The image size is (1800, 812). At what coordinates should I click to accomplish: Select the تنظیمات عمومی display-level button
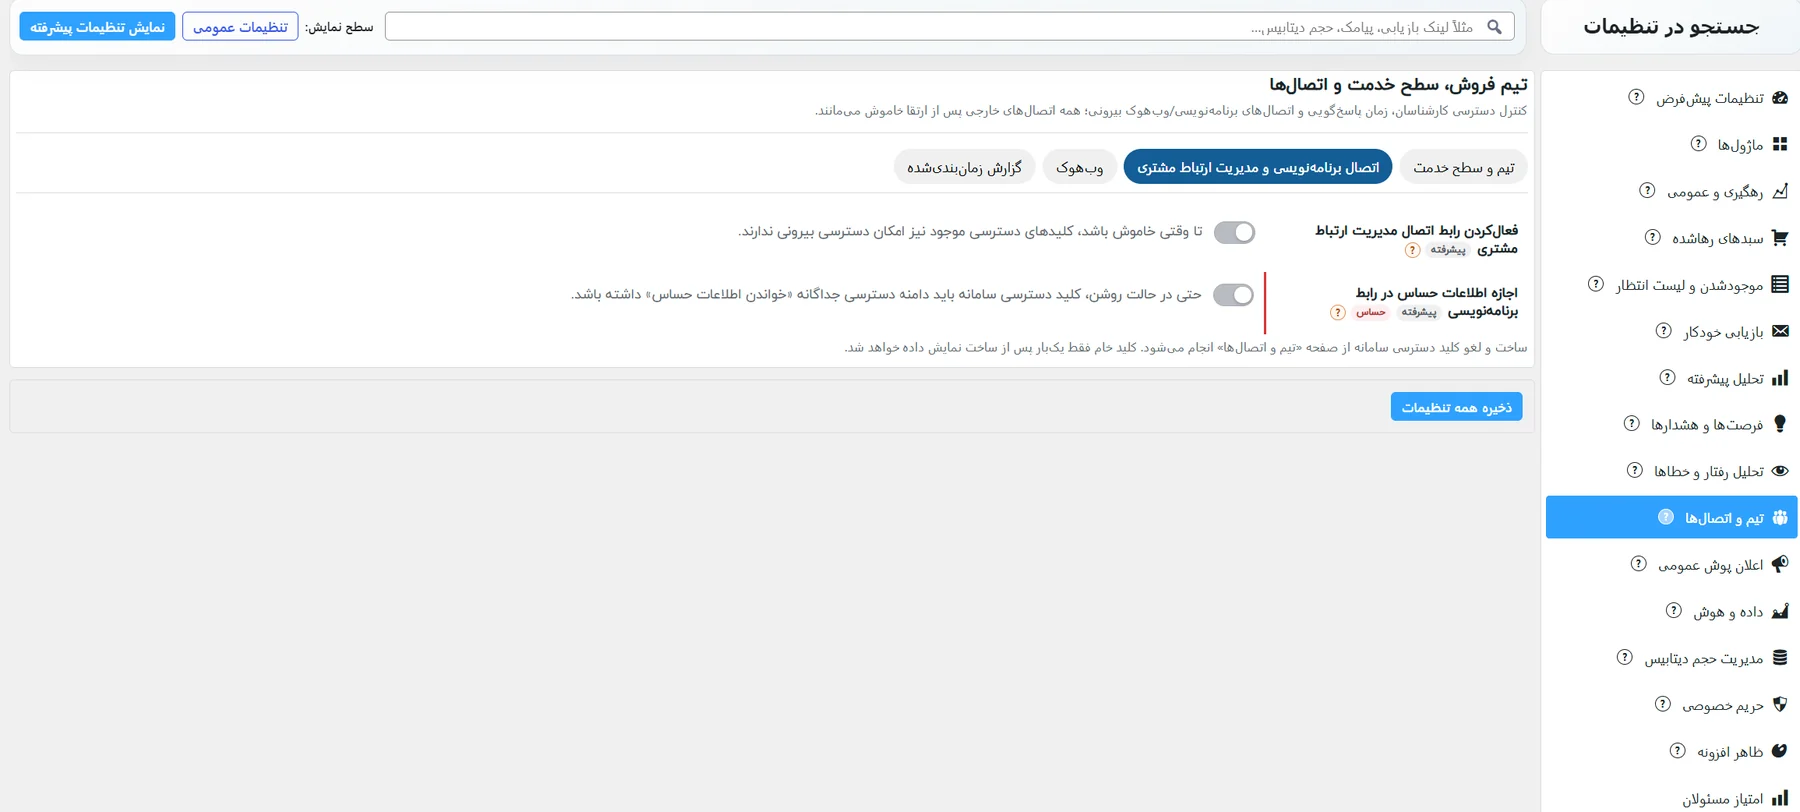click(x=240, y=27)
